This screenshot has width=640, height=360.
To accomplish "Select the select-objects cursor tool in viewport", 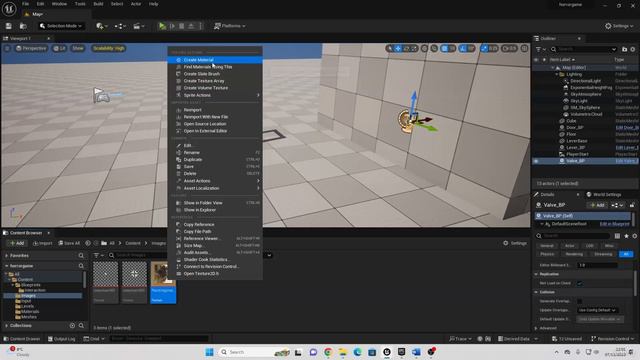I will pyautogui.click(x=390, y=49).
